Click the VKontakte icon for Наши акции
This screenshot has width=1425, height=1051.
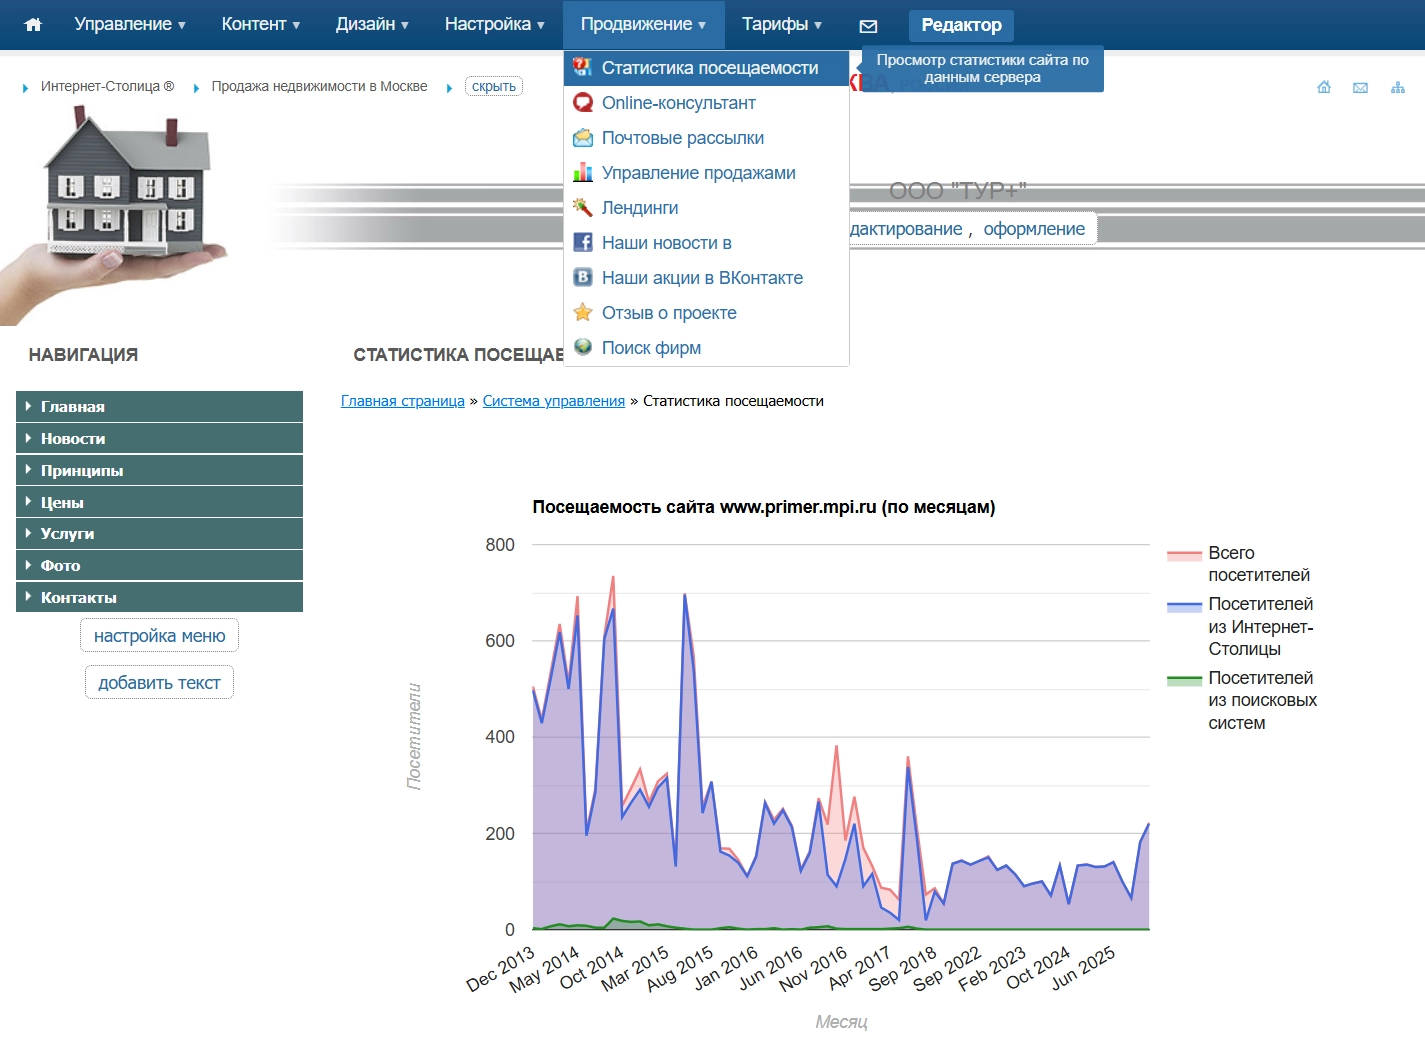582,278
